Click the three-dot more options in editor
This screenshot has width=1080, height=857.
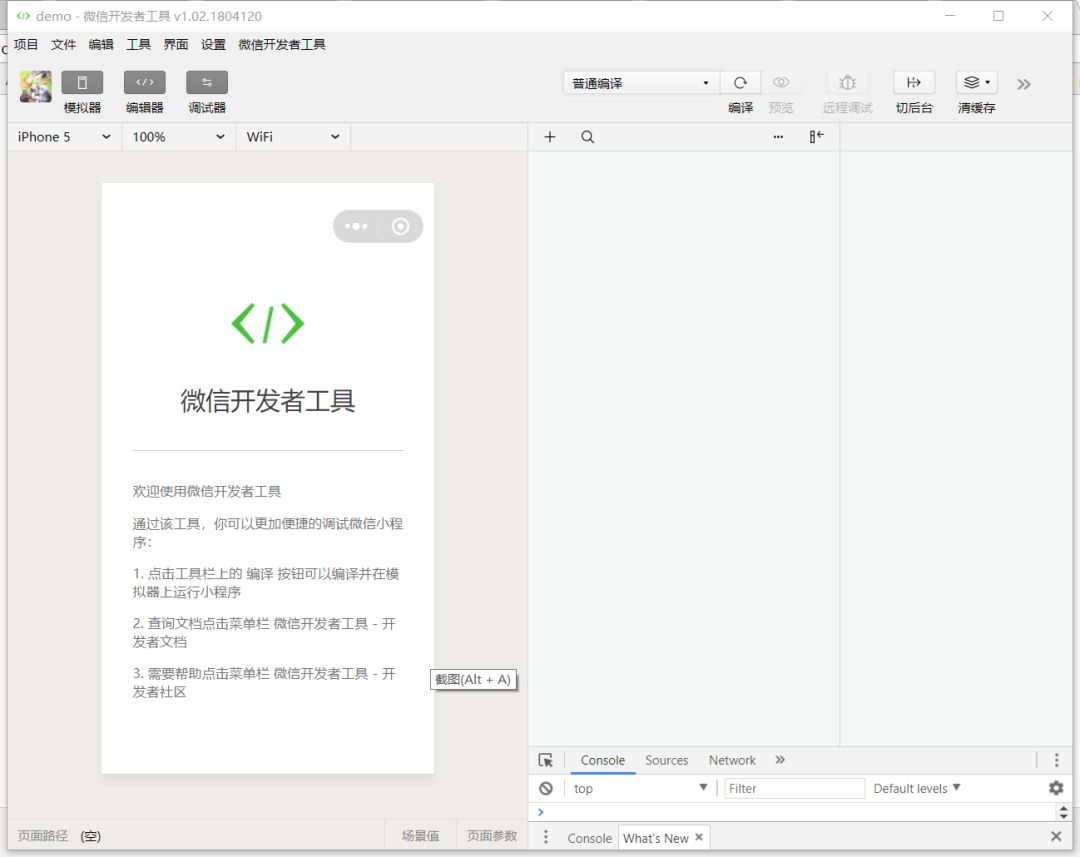[778, 137]
